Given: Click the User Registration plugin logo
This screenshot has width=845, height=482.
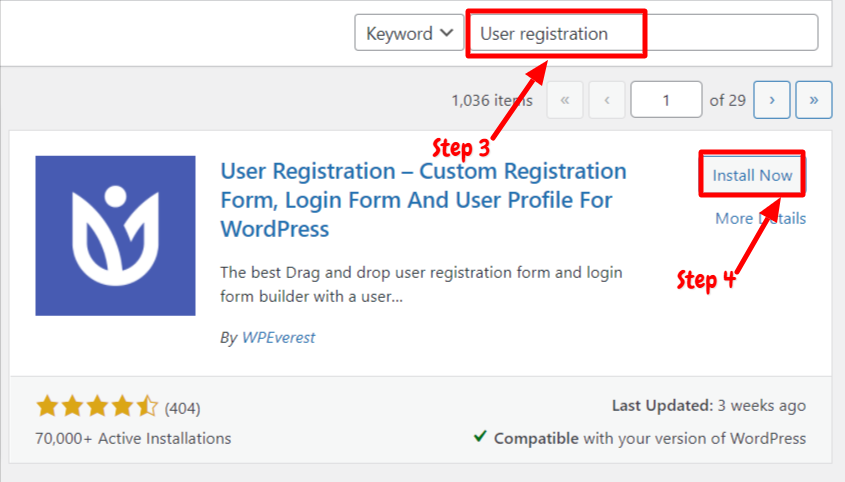Looking at the screenshot, I should 115,236.
